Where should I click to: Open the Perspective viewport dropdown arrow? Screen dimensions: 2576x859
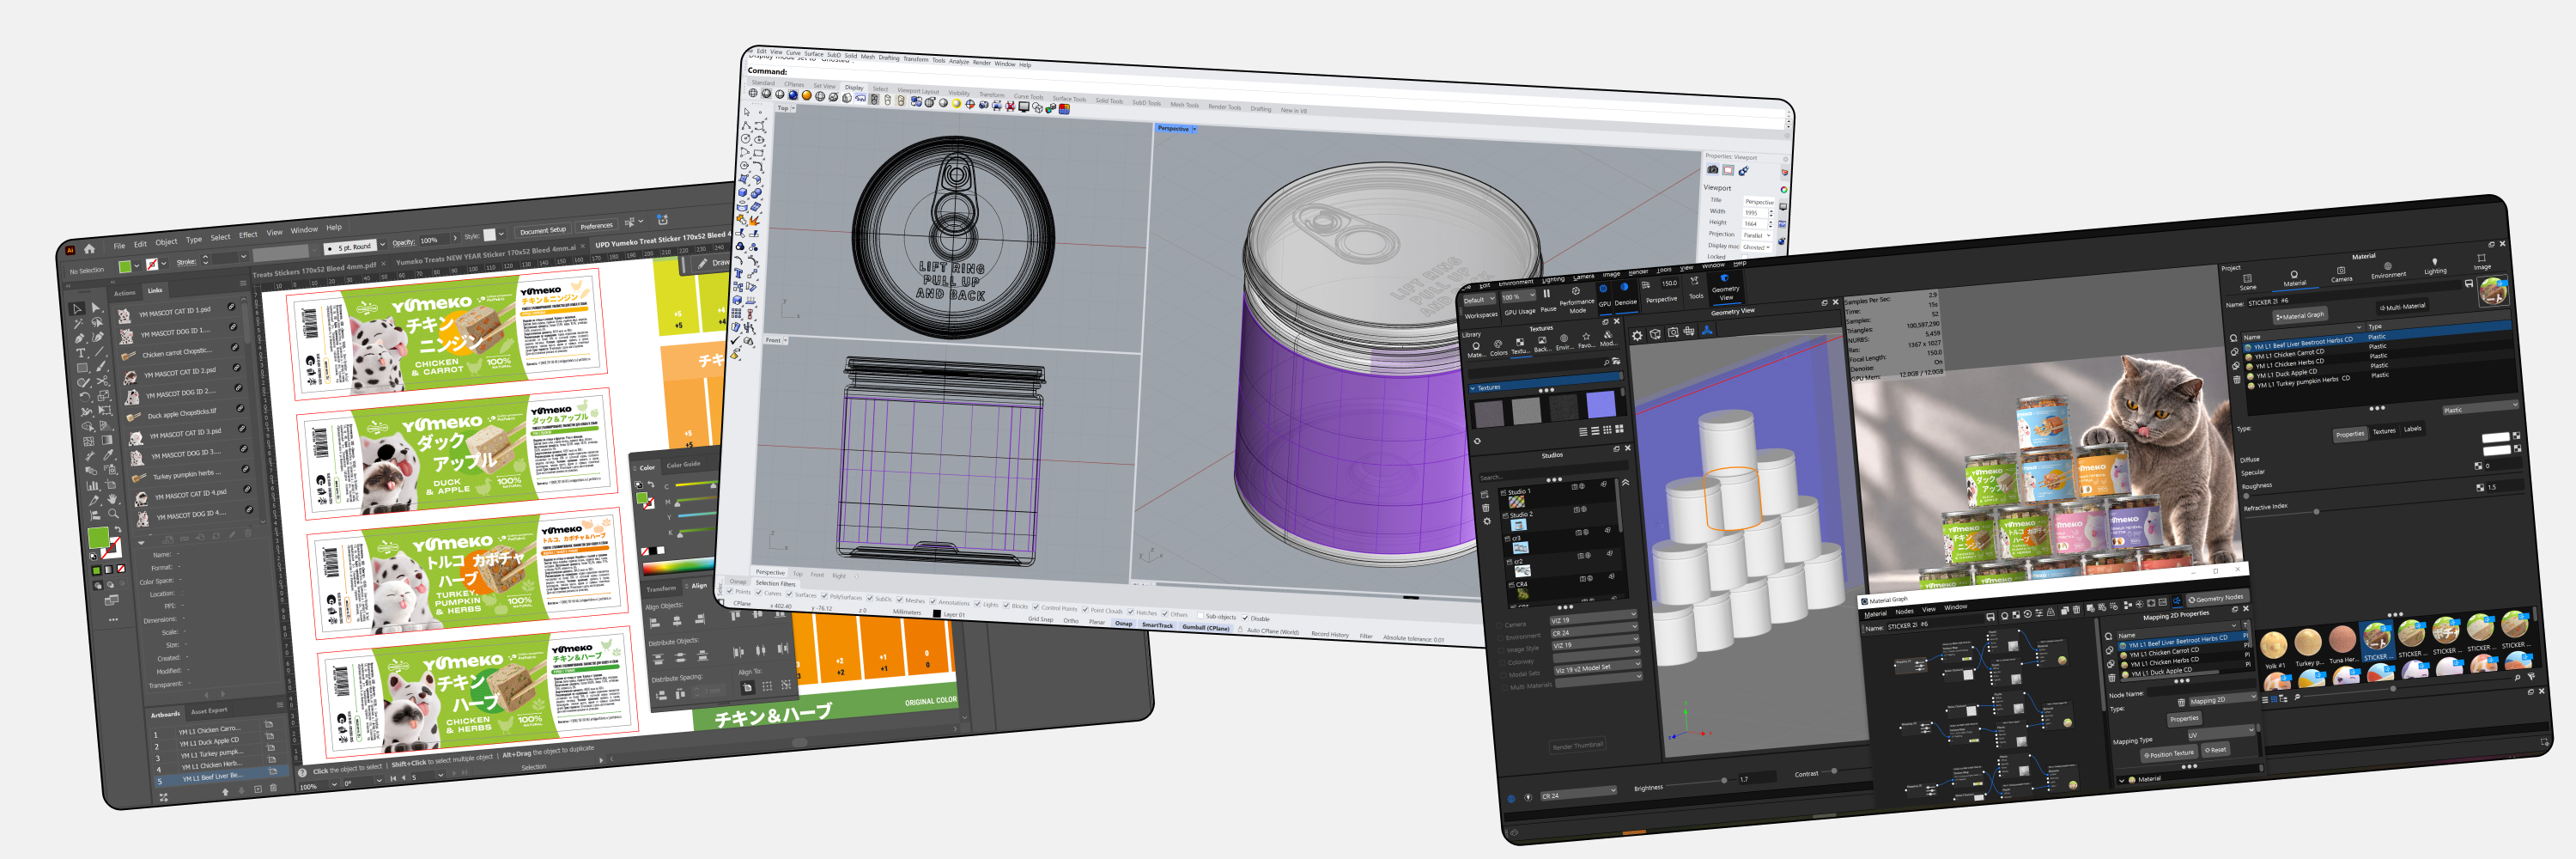[1194, 129]
